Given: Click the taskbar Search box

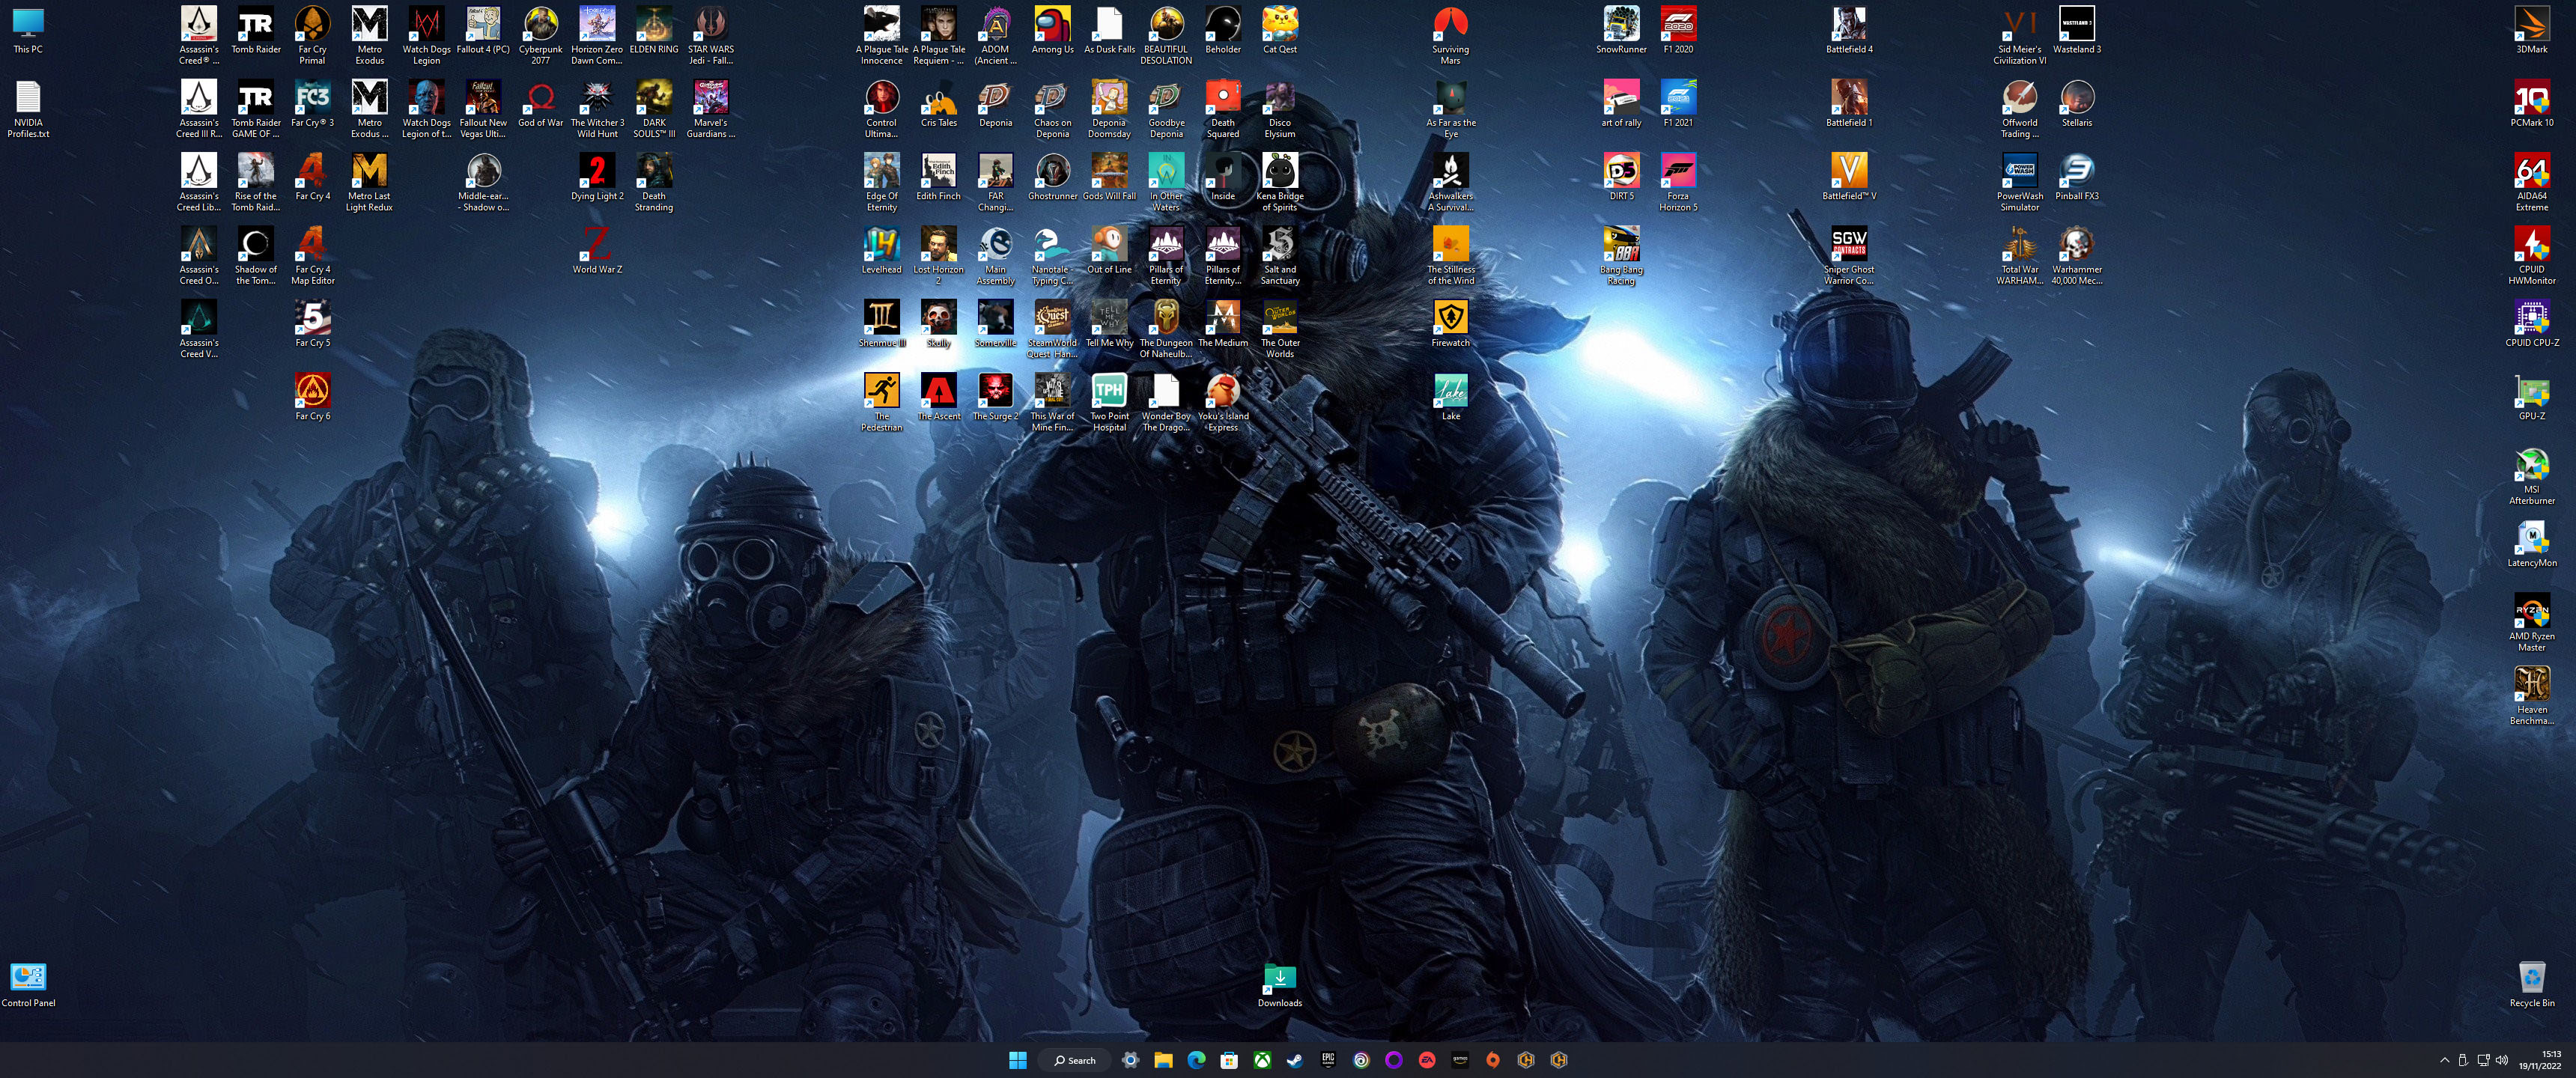Looking at the screenshot, I should (1075, 1060).
